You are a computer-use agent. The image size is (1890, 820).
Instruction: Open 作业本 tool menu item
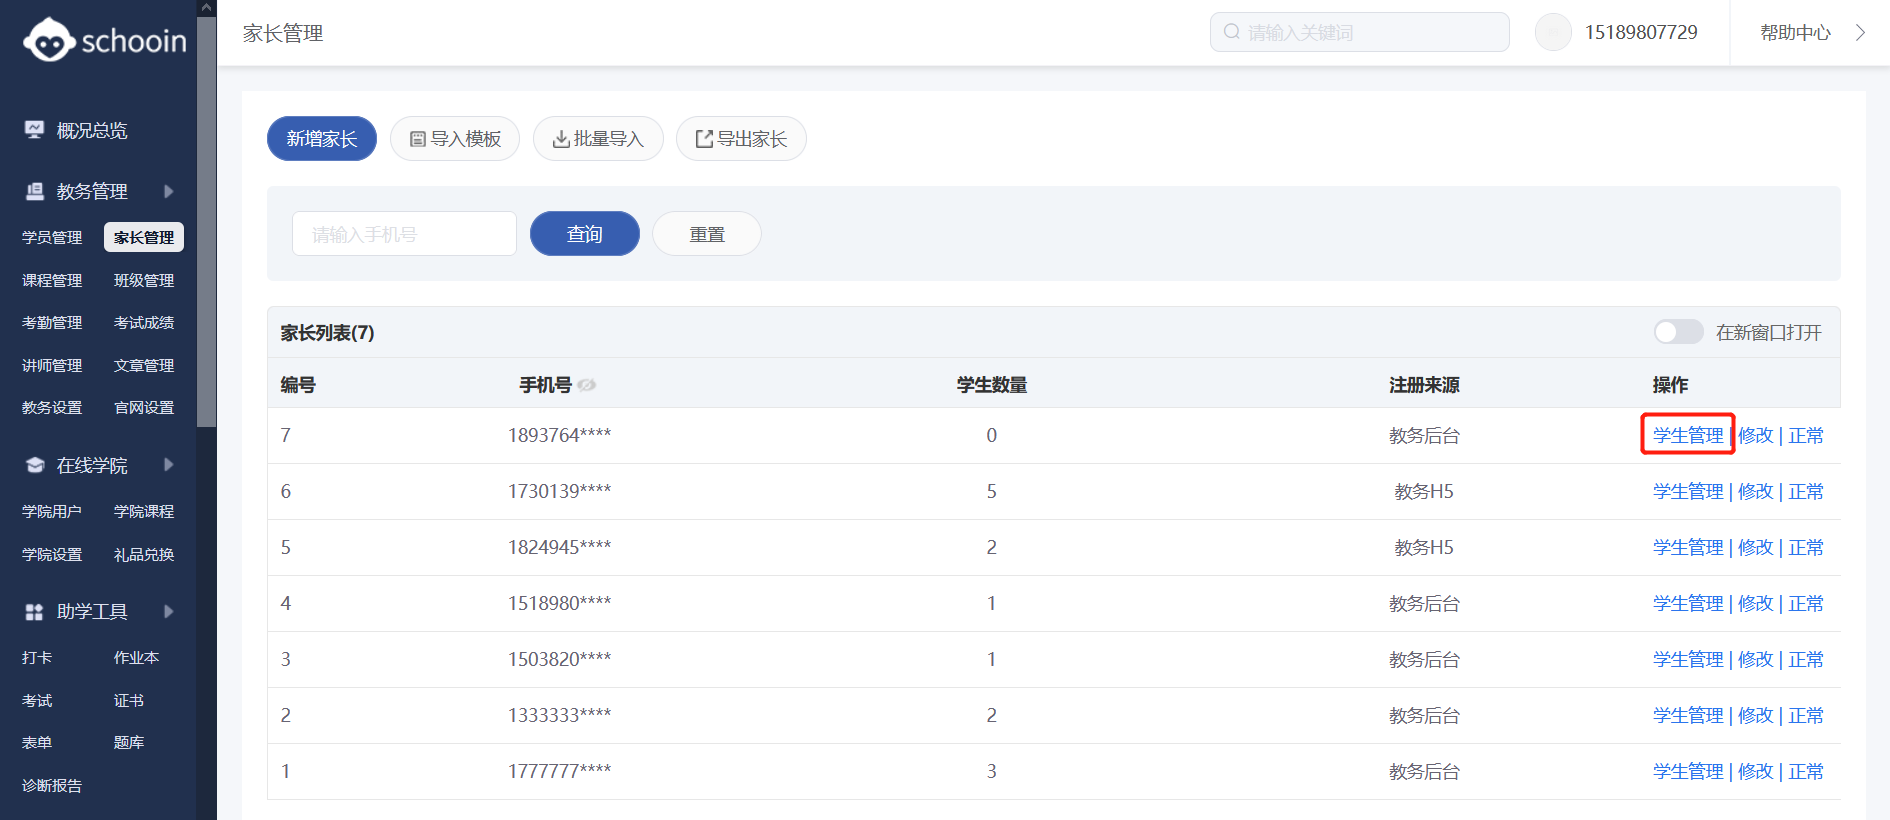pyautogui.click(x=136, y=658)
